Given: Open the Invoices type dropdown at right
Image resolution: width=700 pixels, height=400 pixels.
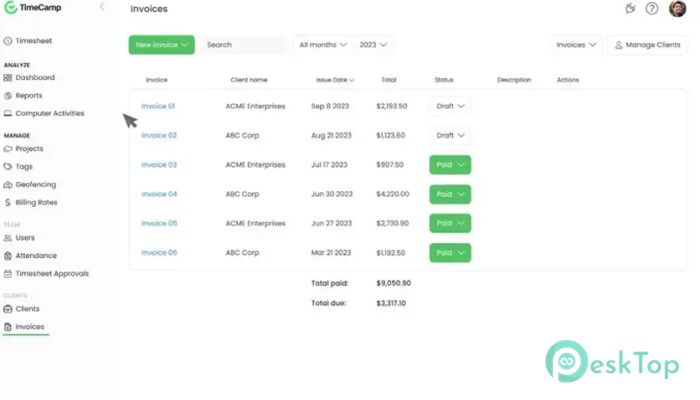Looking at the screenshot, I should [576, 45].
